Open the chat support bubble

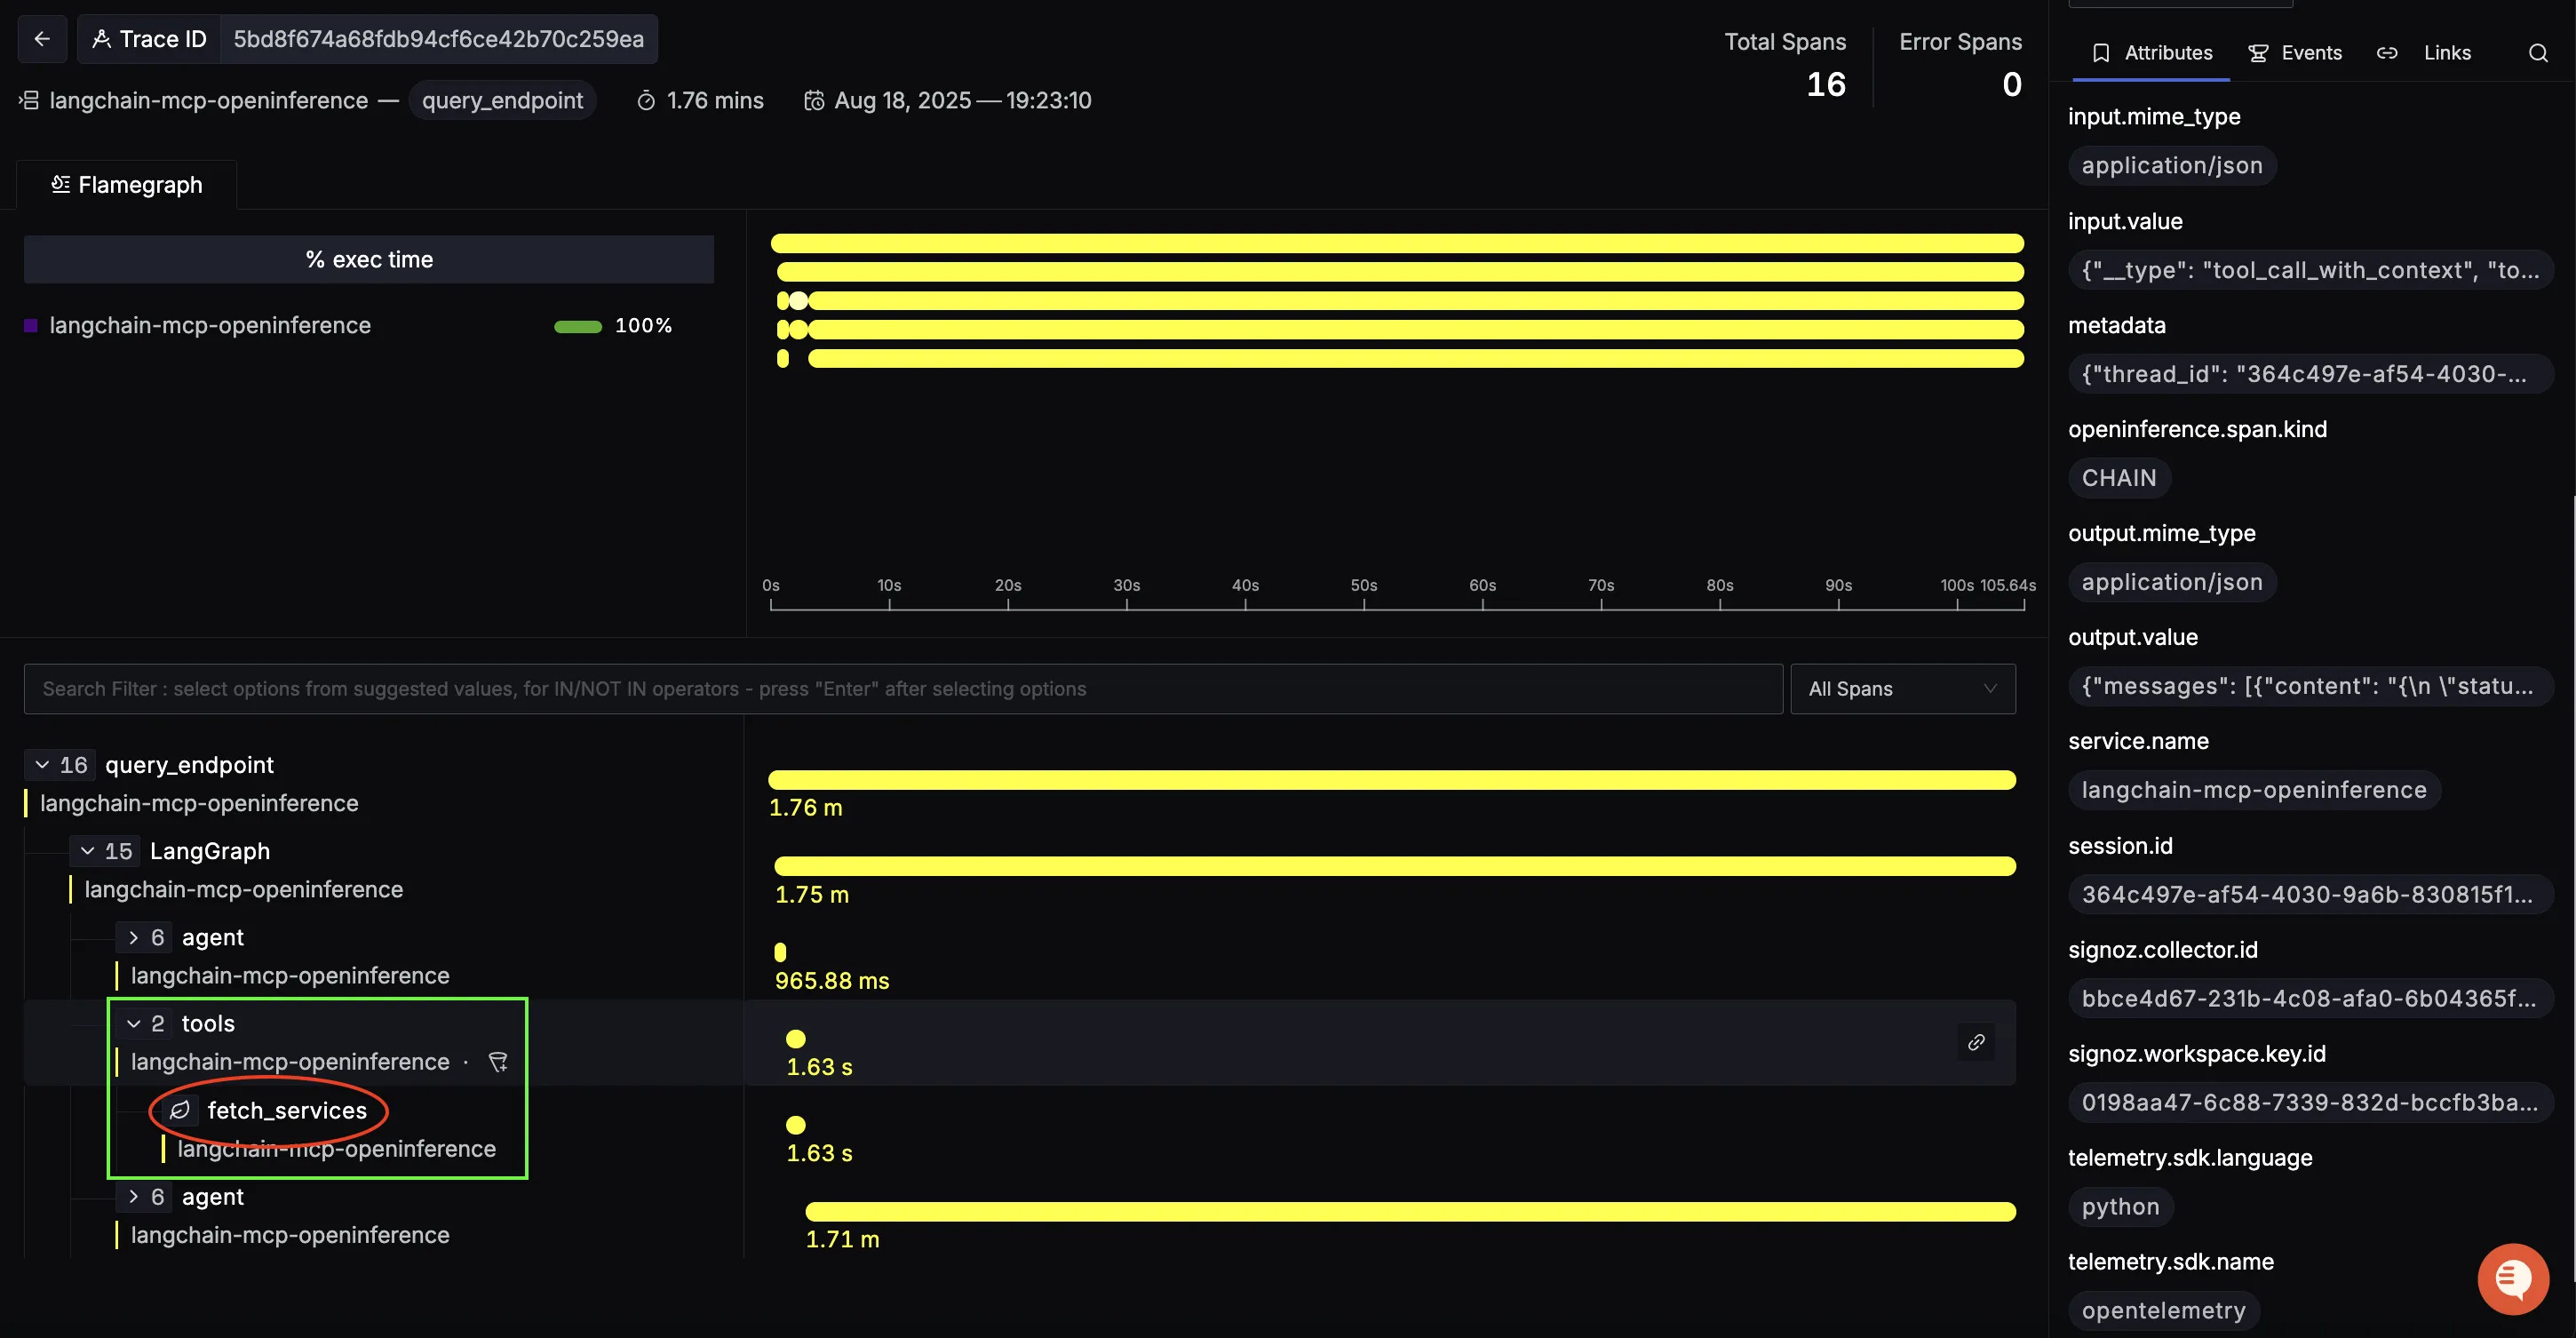point(2512,1279)
